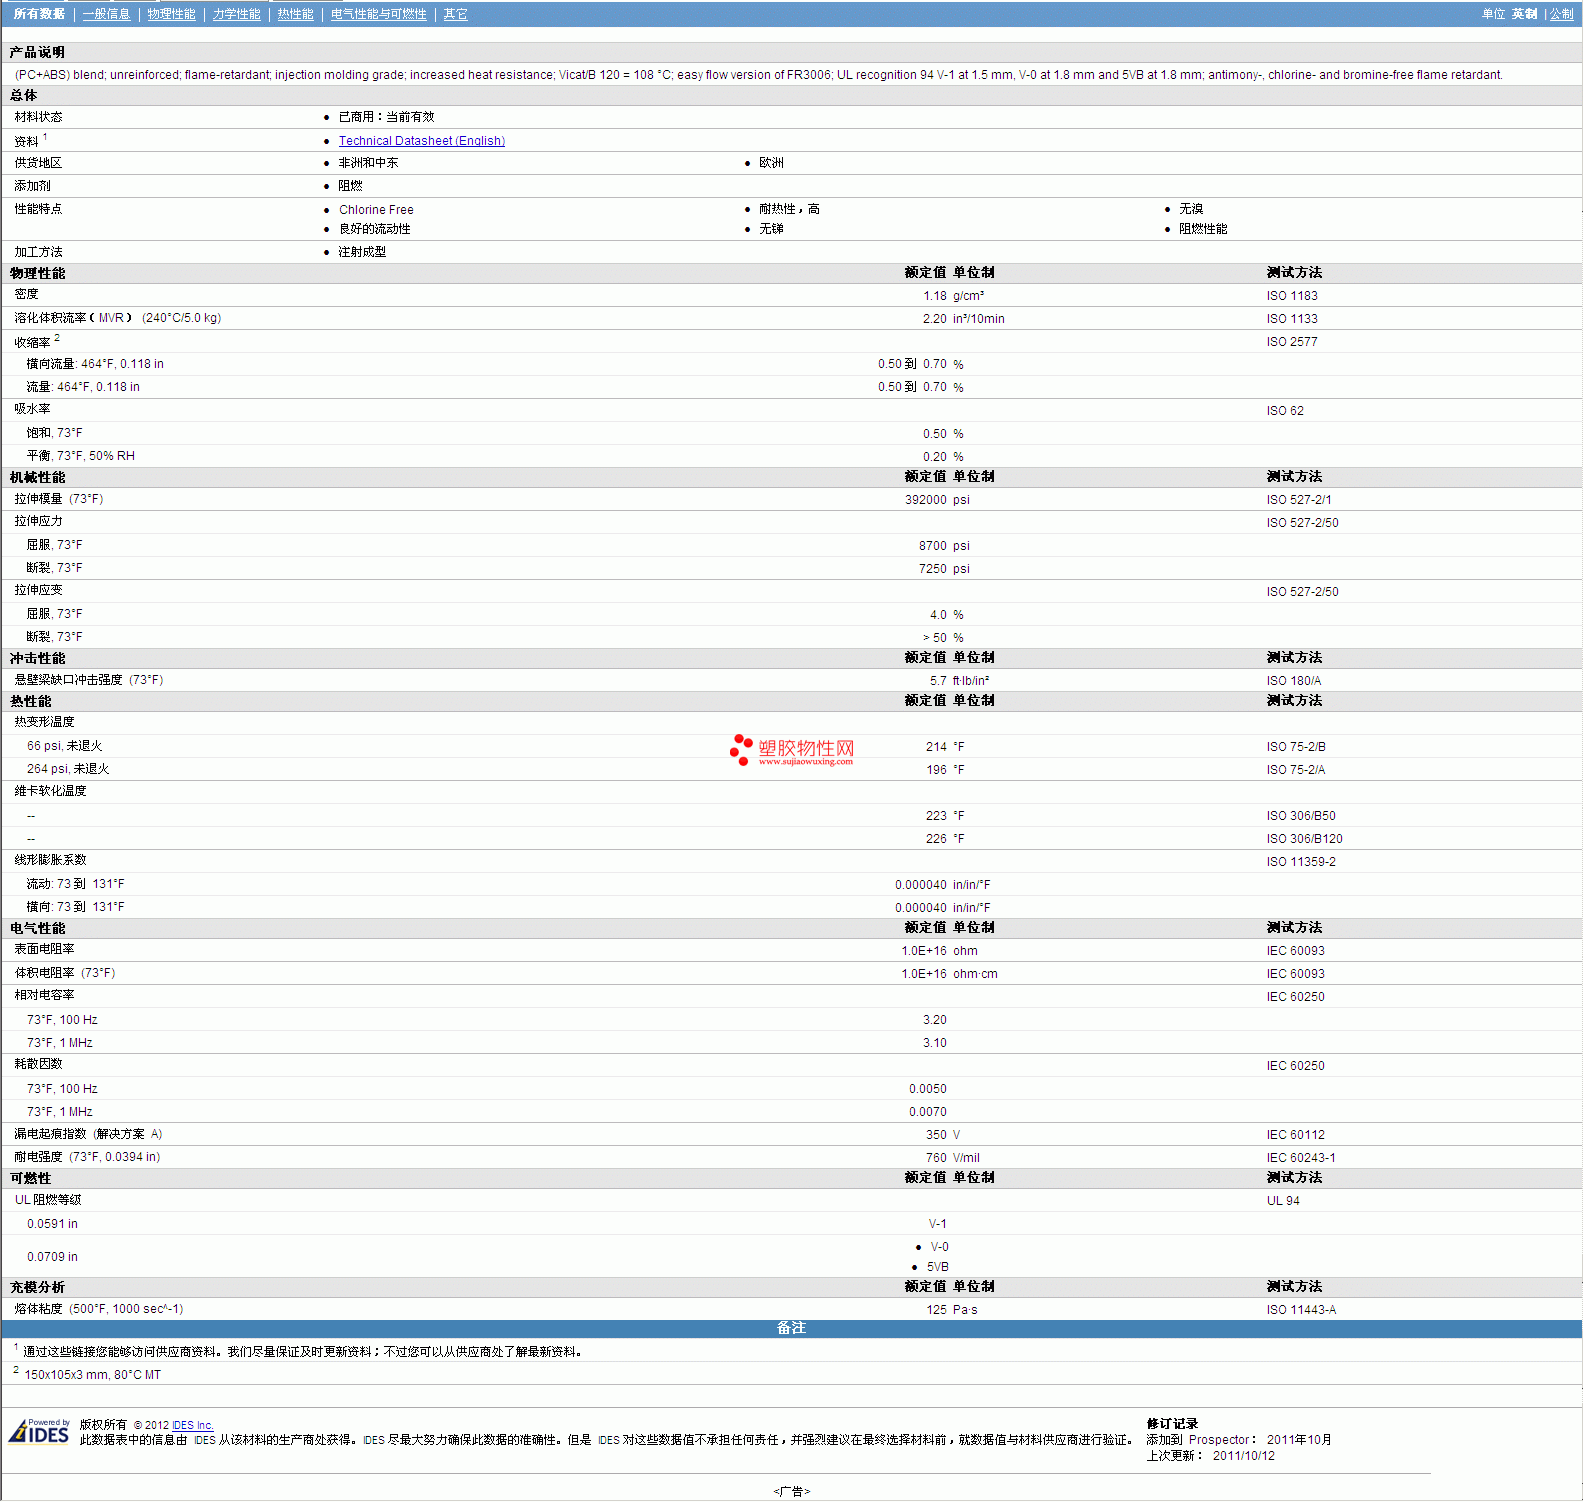Select 英制 (imperial) units

1524,14
